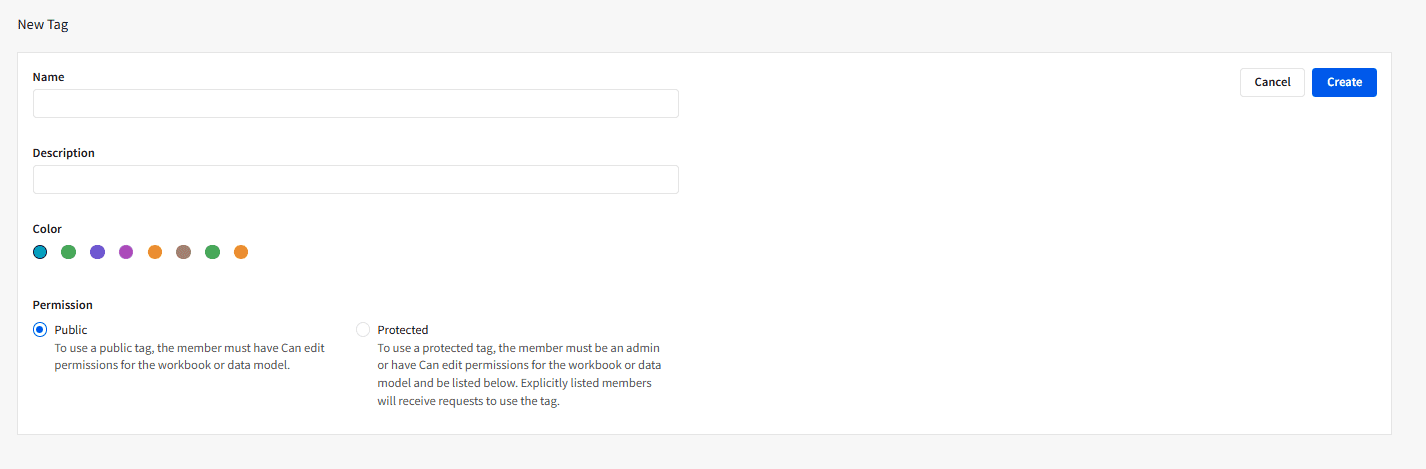The image size is (1426, 469).
Task: Focus the Name input field
Action: tap(356, 103)
